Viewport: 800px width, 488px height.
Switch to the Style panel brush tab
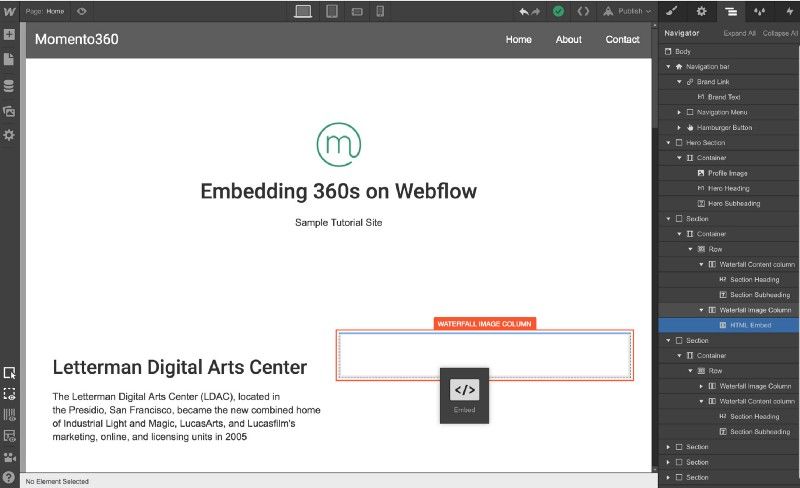tap(672, 11)
